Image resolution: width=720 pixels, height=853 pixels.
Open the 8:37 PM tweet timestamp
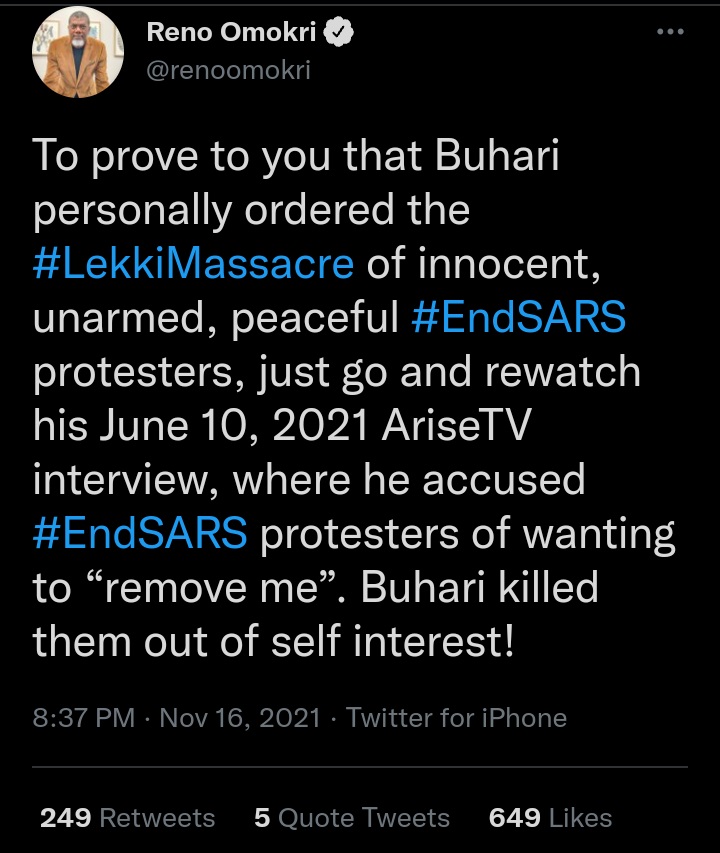[84, 718]
